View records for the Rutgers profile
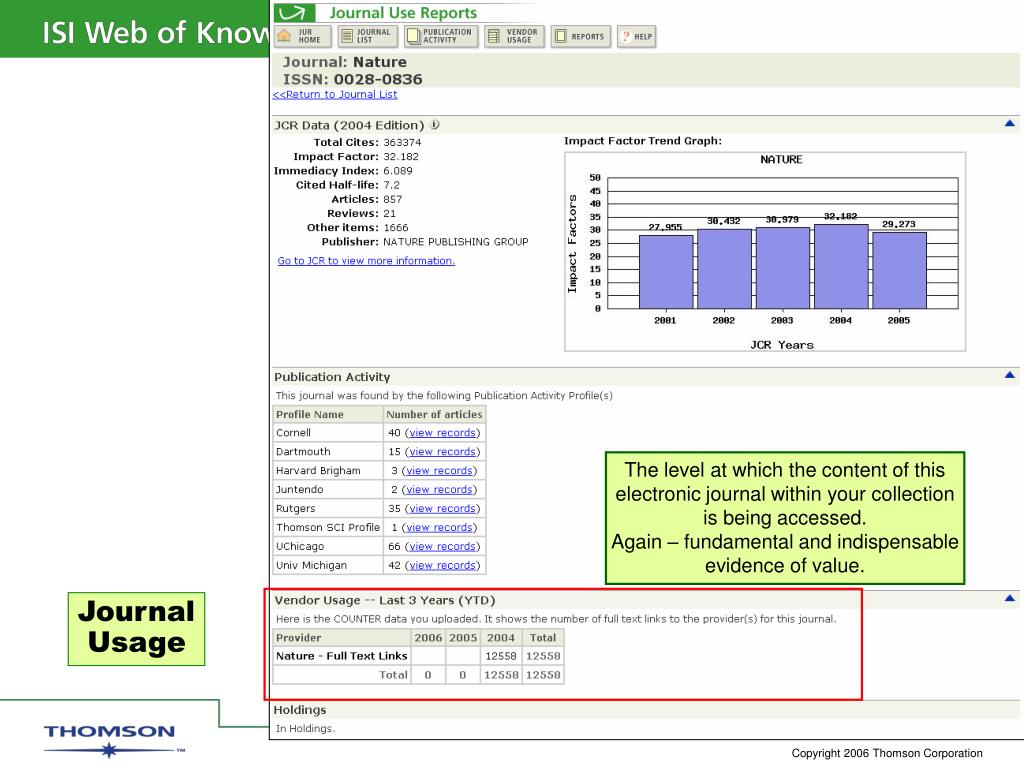The width and height of the screenshot is (1024, 768). 442,509
